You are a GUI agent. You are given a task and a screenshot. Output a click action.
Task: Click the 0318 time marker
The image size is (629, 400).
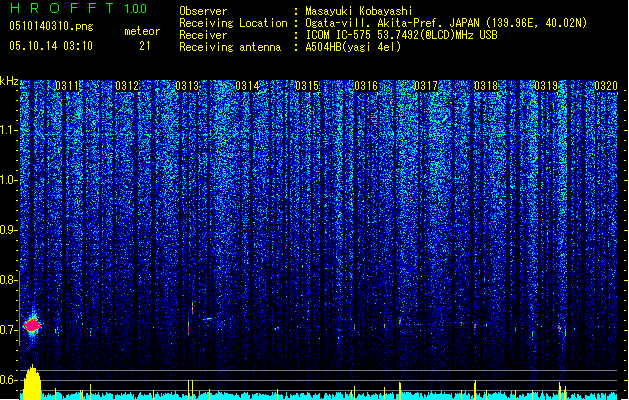486,86
